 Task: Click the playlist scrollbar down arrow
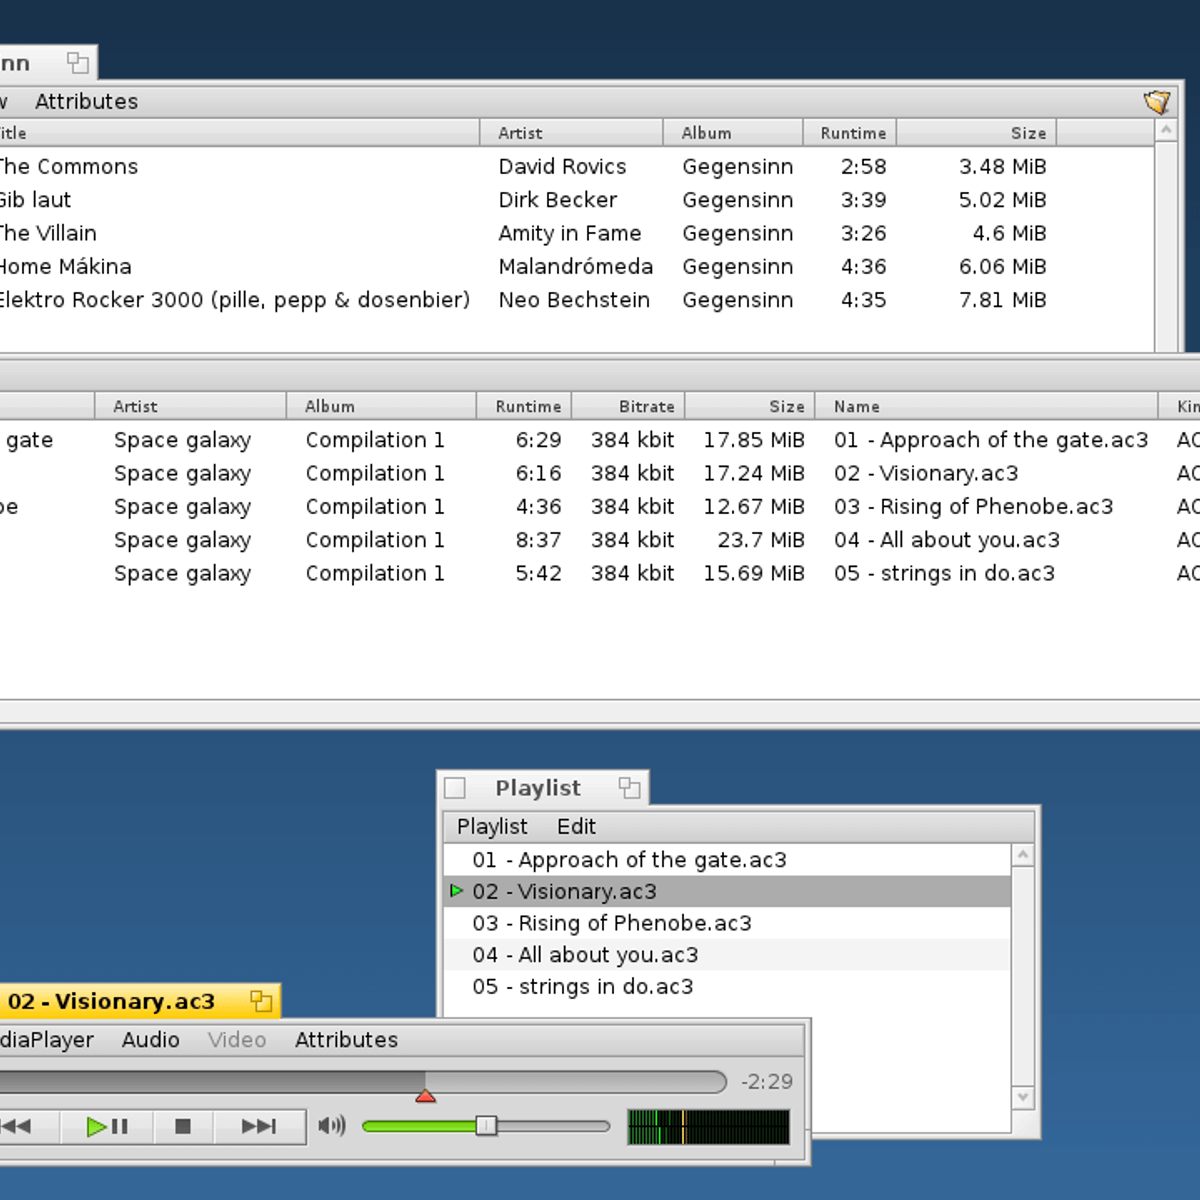pos(1022,1097)
